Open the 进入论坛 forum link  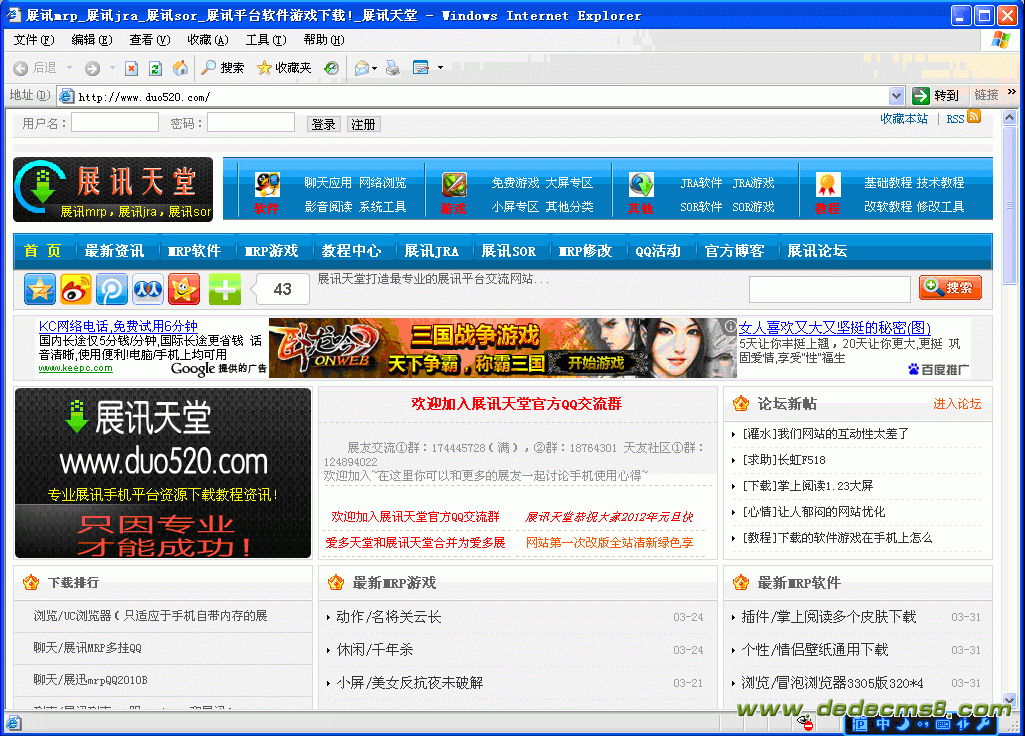[x=957, y=404]
